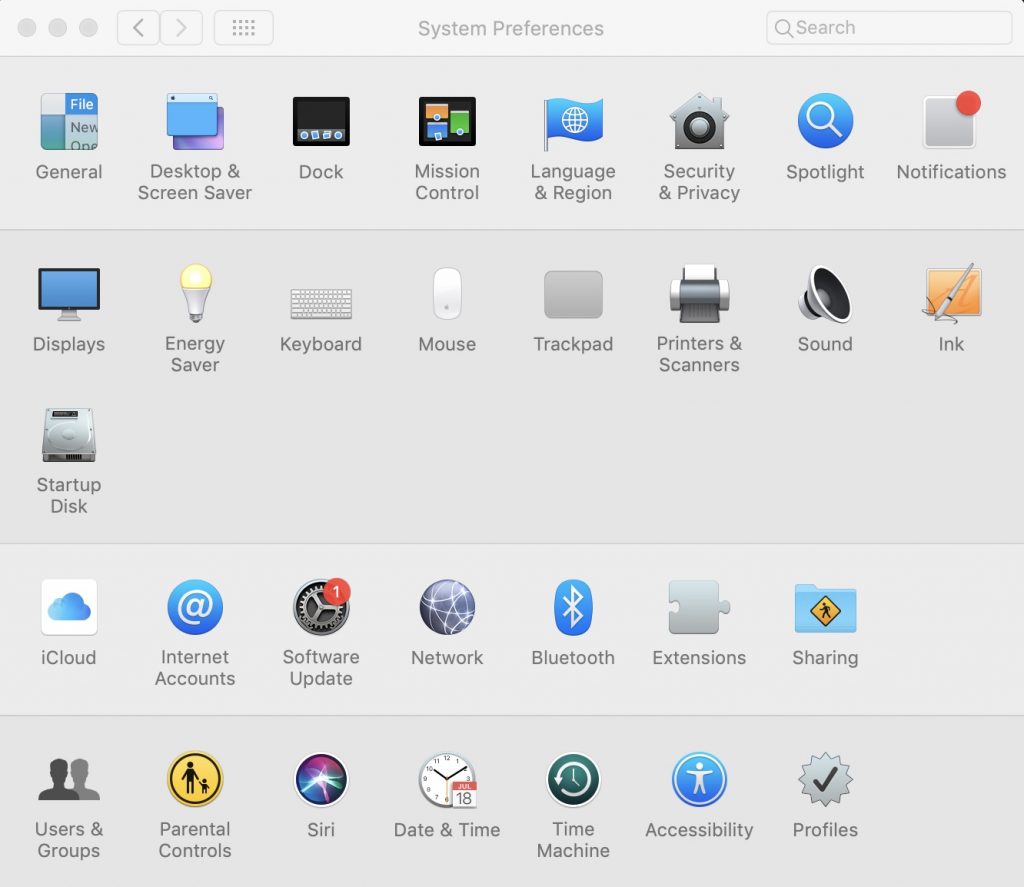Open Accessibility settings

699,780
